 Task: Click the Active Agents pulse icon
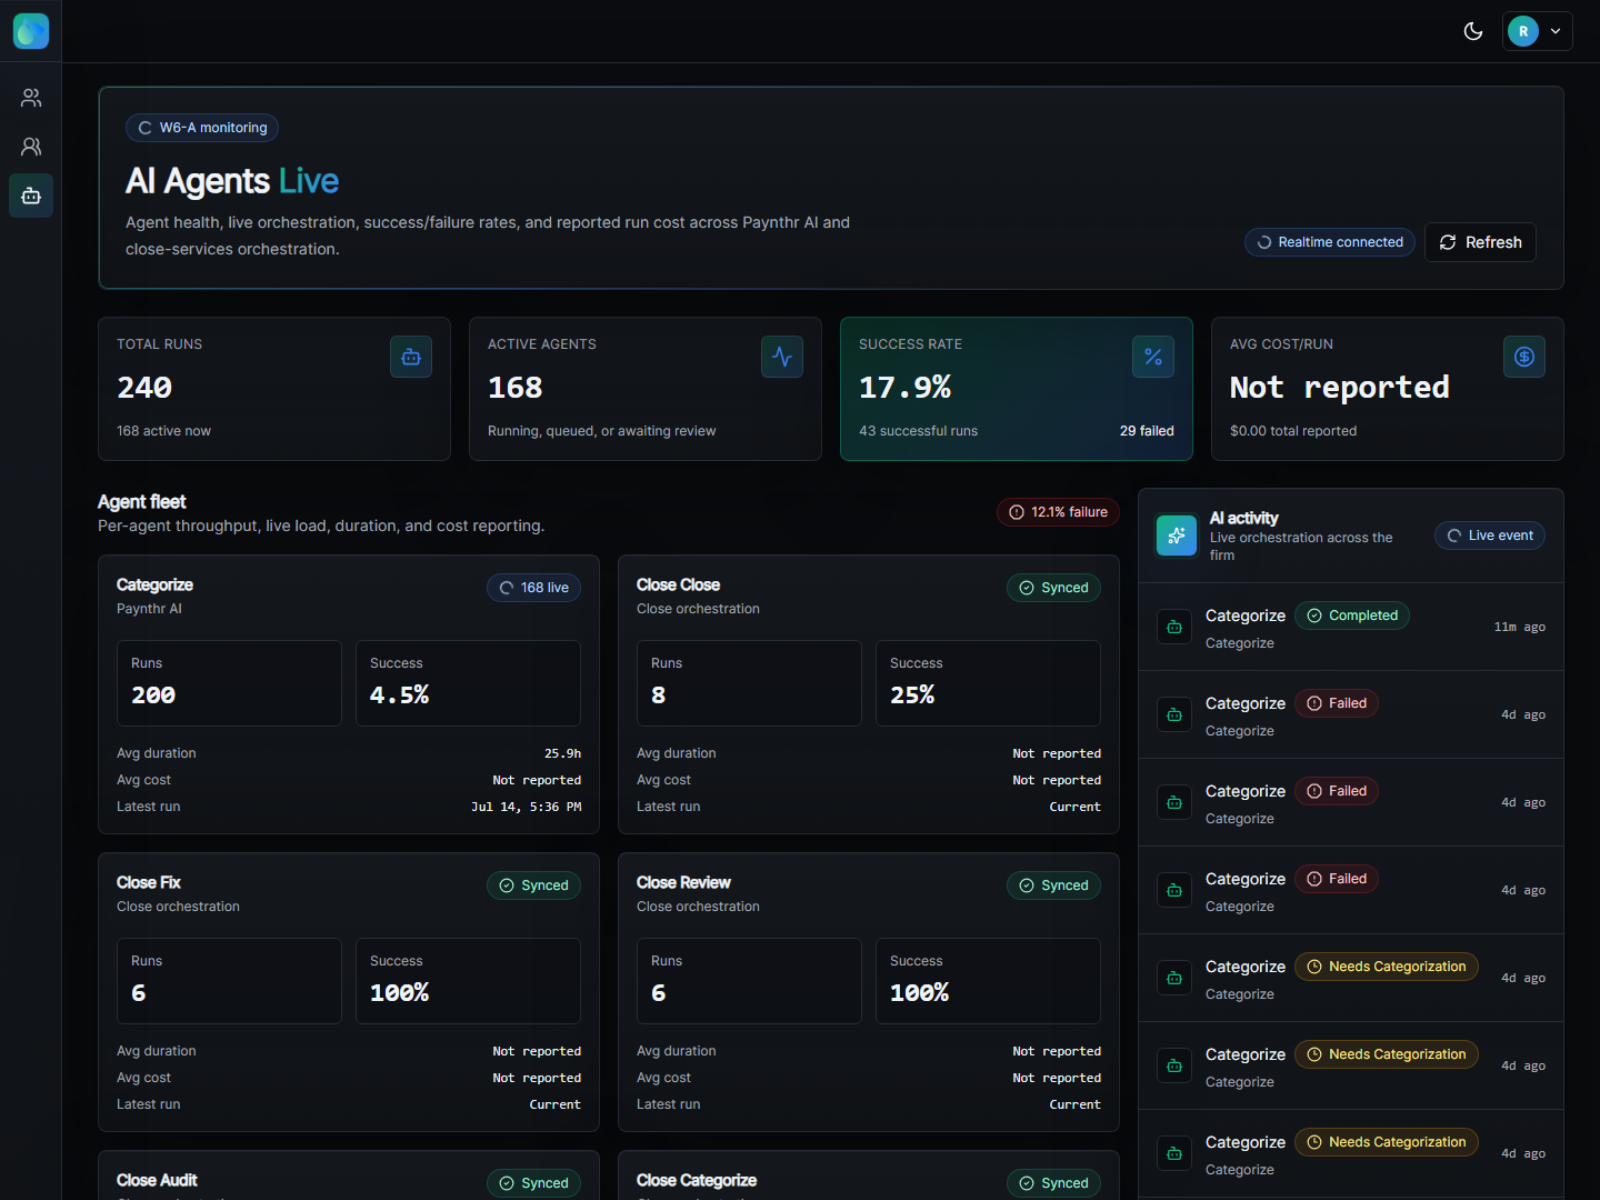tap(782, 357)
